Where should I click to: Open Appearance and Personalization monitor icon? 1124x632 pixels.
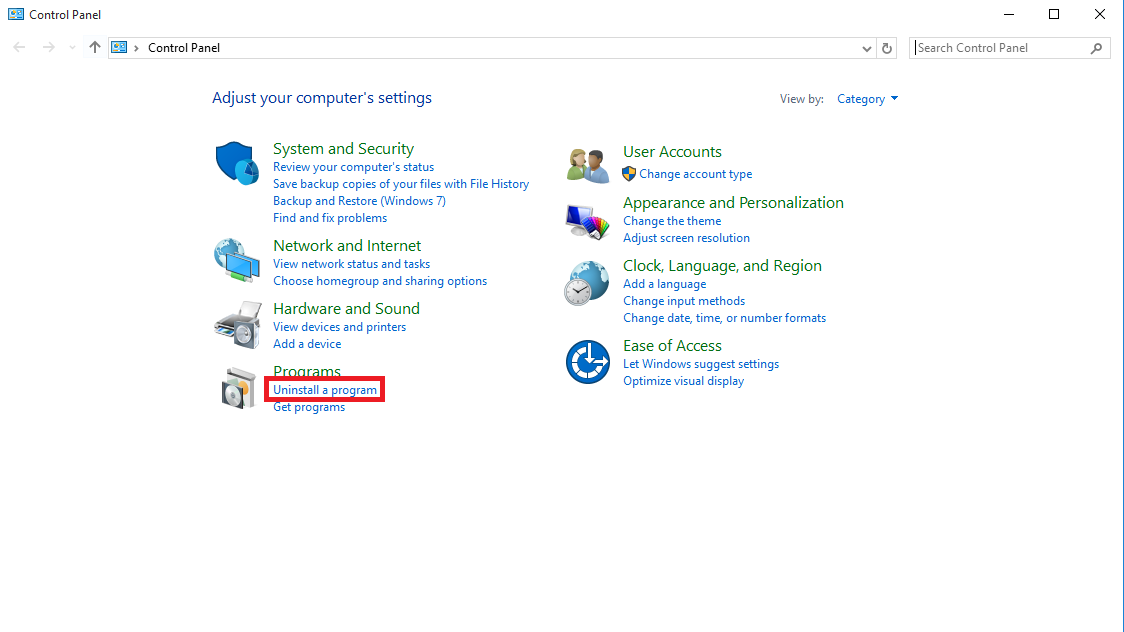(587, 221)
